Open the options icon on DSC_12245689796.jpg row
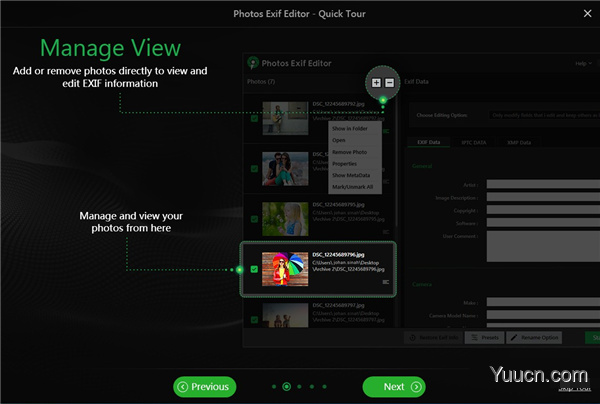600x404 pixels. (x=386, y=282)
